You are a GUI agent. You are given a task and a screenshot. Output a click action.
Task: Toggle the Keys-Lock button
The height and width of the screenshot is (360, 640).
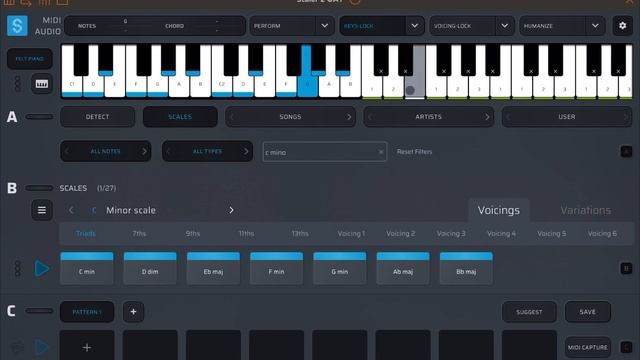point(373,26)
